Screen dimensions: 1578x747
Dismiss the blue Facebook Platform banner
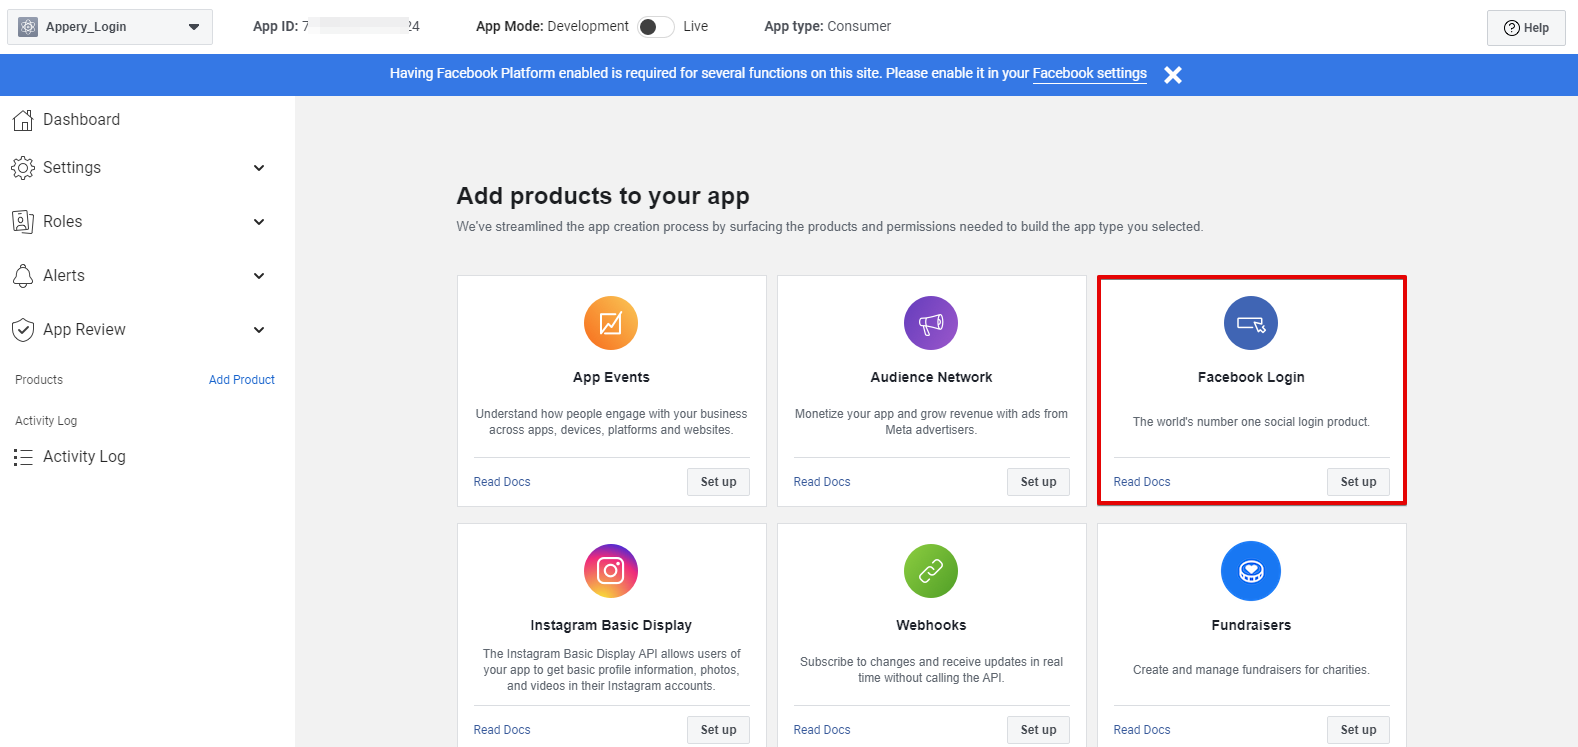point(1173,75)
